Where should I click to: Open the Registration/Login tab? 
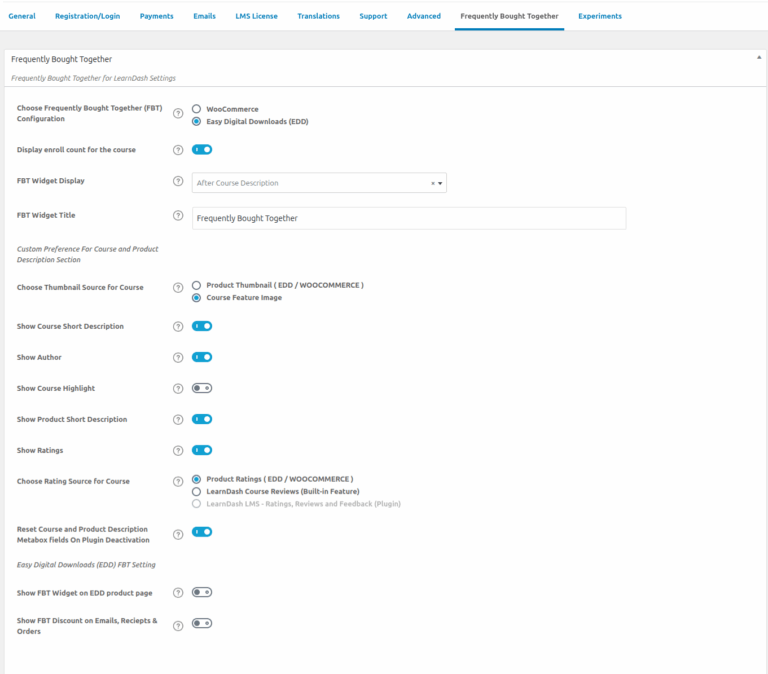point(88,16)
